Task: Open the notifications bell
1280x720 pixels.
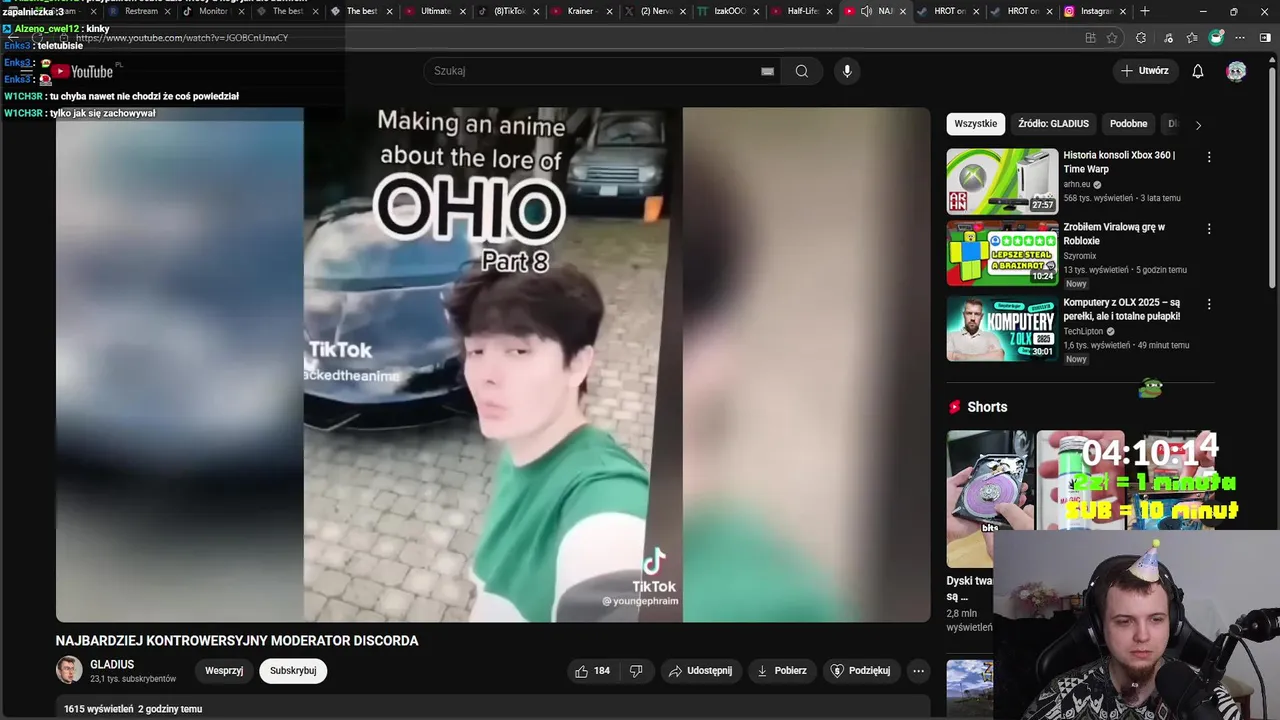Action: (x=1197, y=71)
